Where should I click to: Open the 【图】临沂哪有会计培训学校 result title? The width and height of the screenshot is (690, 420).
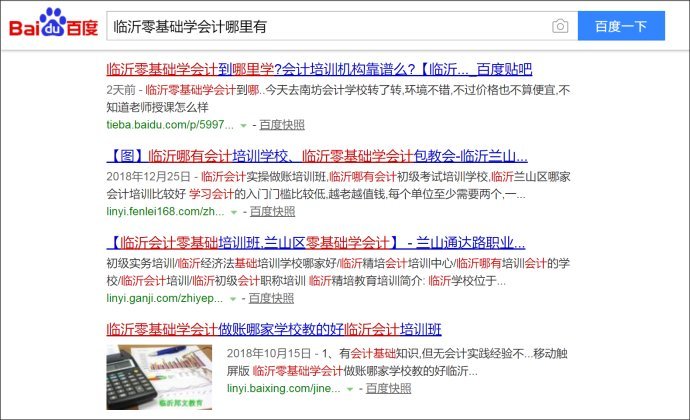click(316, 157)
